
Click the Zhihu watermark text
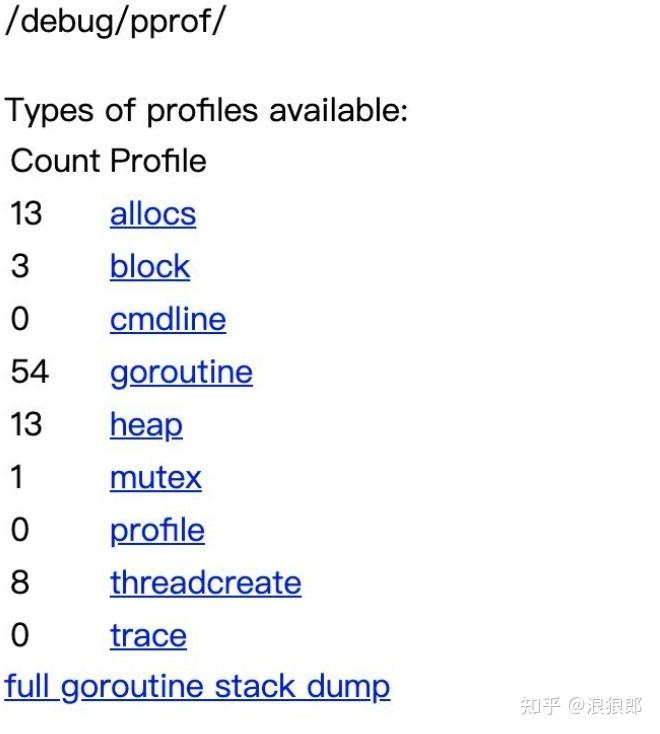point(581,706)
